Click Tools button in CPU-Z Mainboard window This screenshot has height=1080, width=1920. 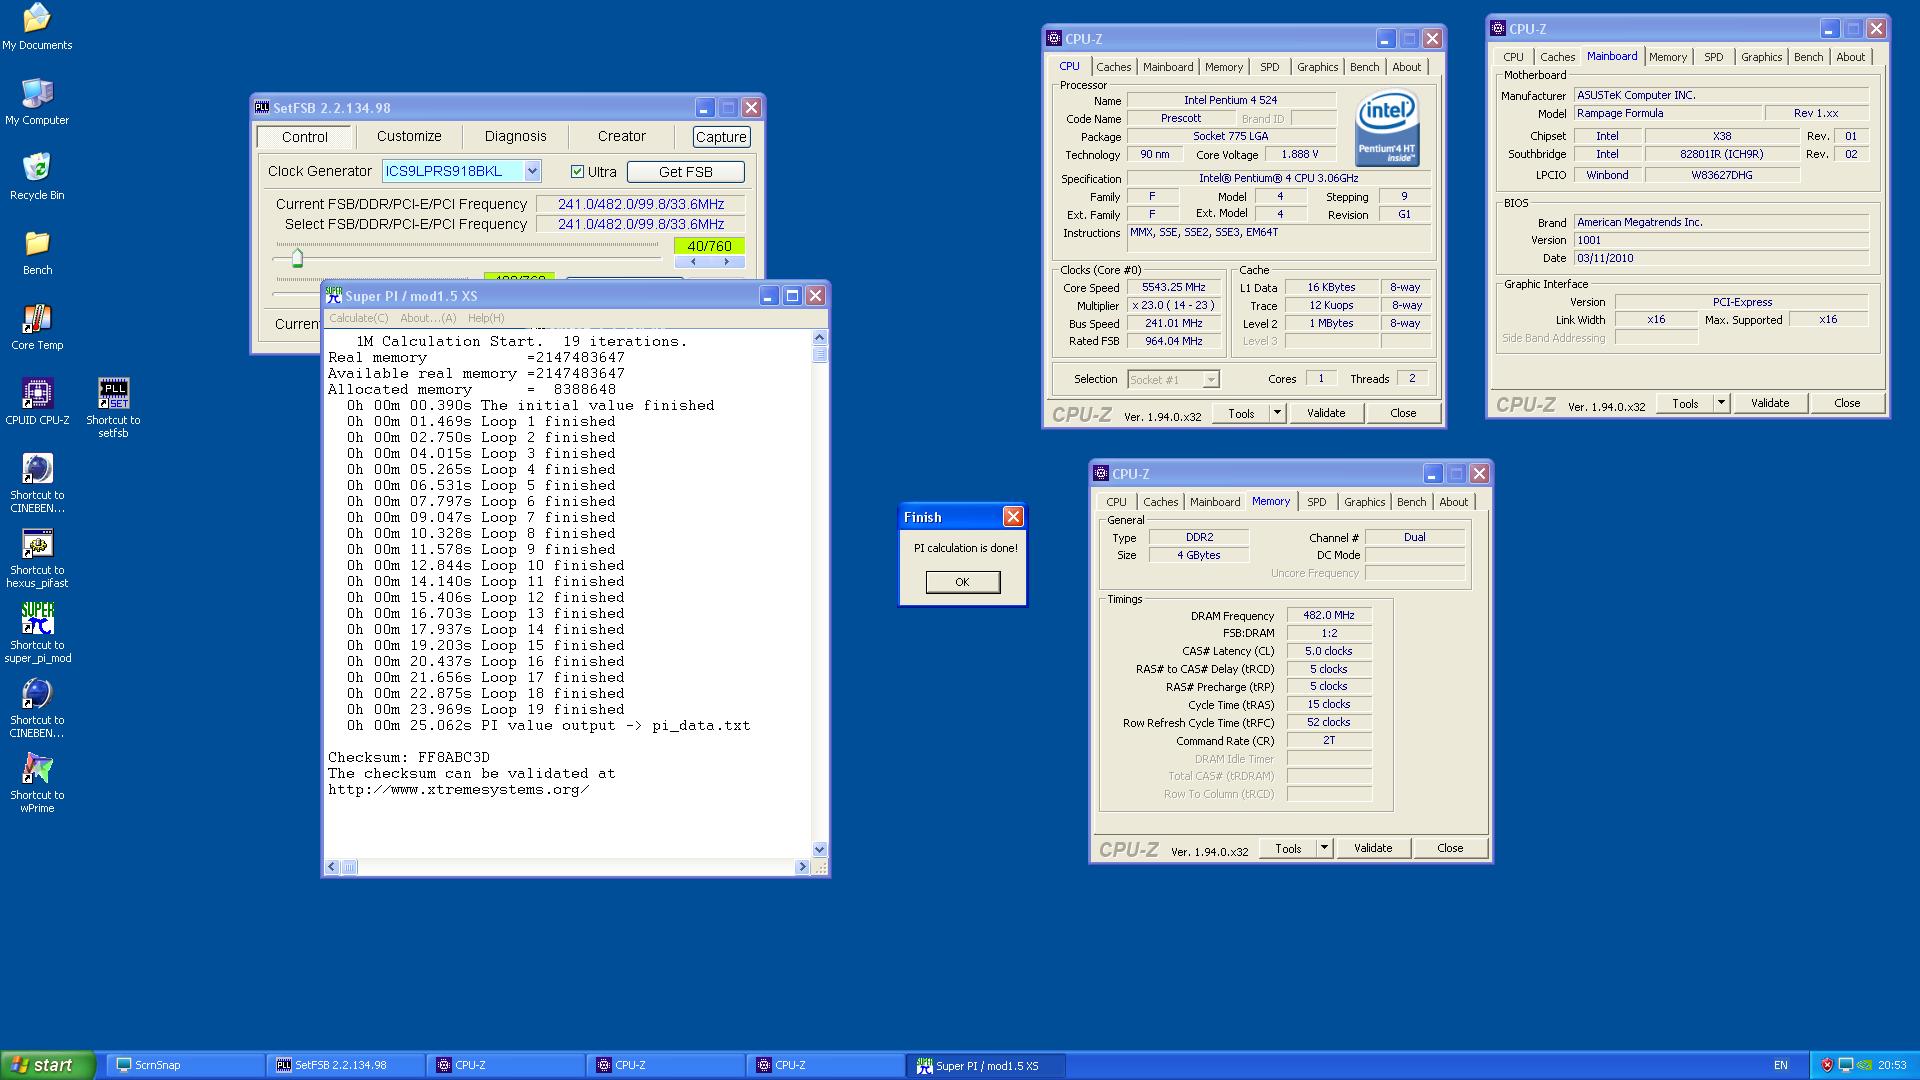pos(1685,403)
